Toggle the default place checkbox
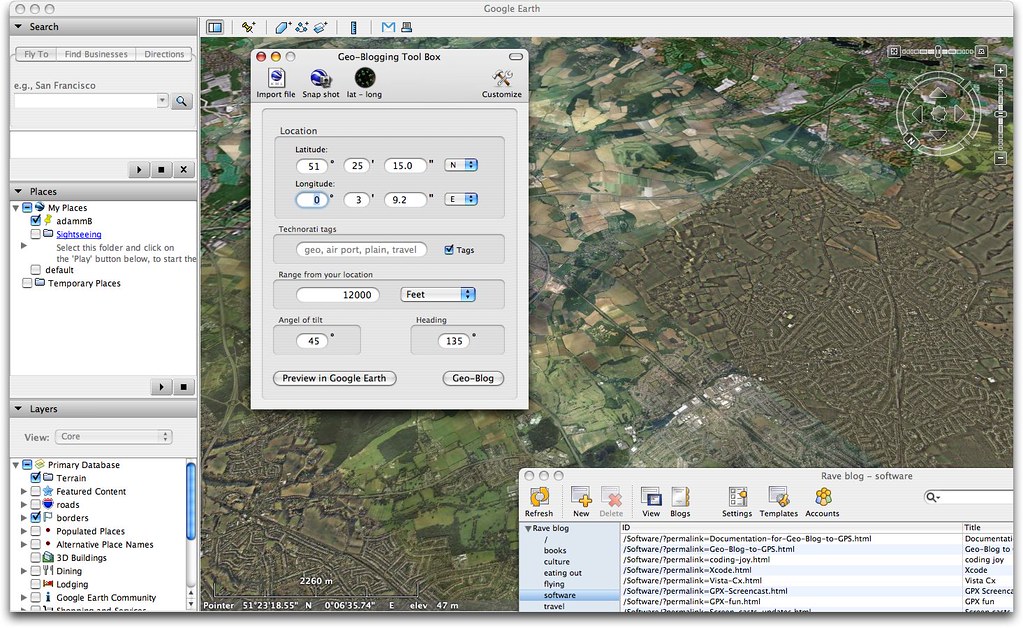Screen dimensions: 1023x628 [x=36, y=269]
